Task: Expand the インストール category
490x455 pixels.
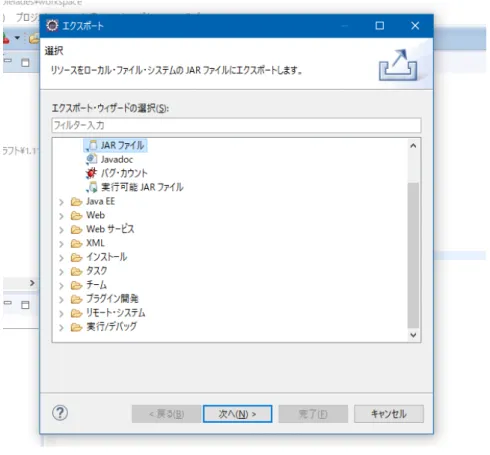Action: click(61, 258)
